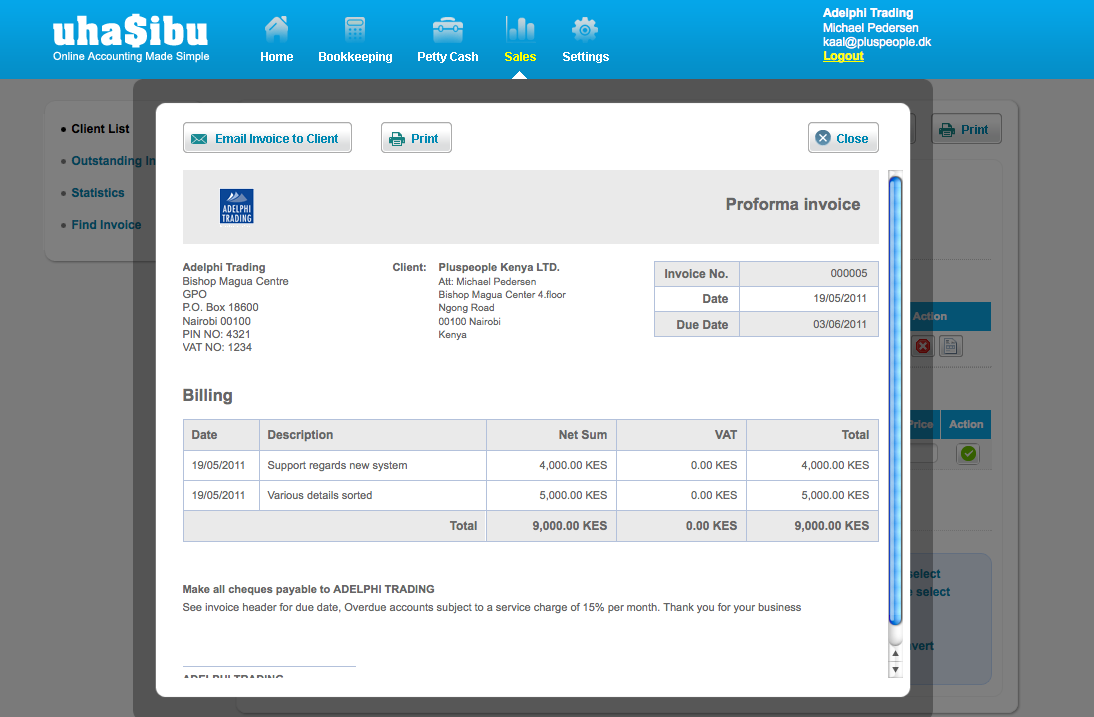The image size is (1094, 717).
Task: Click the document icon under Action
Action: [x=950, y=346]
